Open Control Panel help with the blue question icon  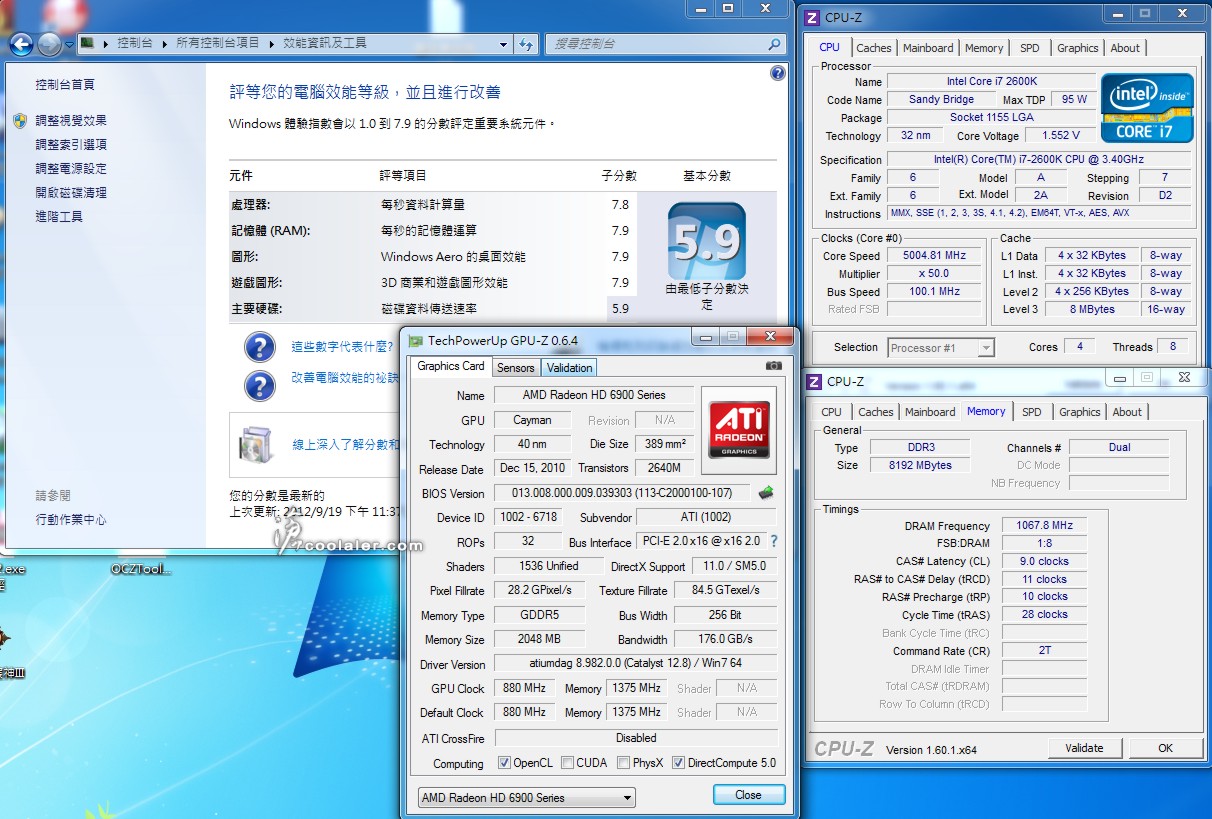tap(778, 73)
